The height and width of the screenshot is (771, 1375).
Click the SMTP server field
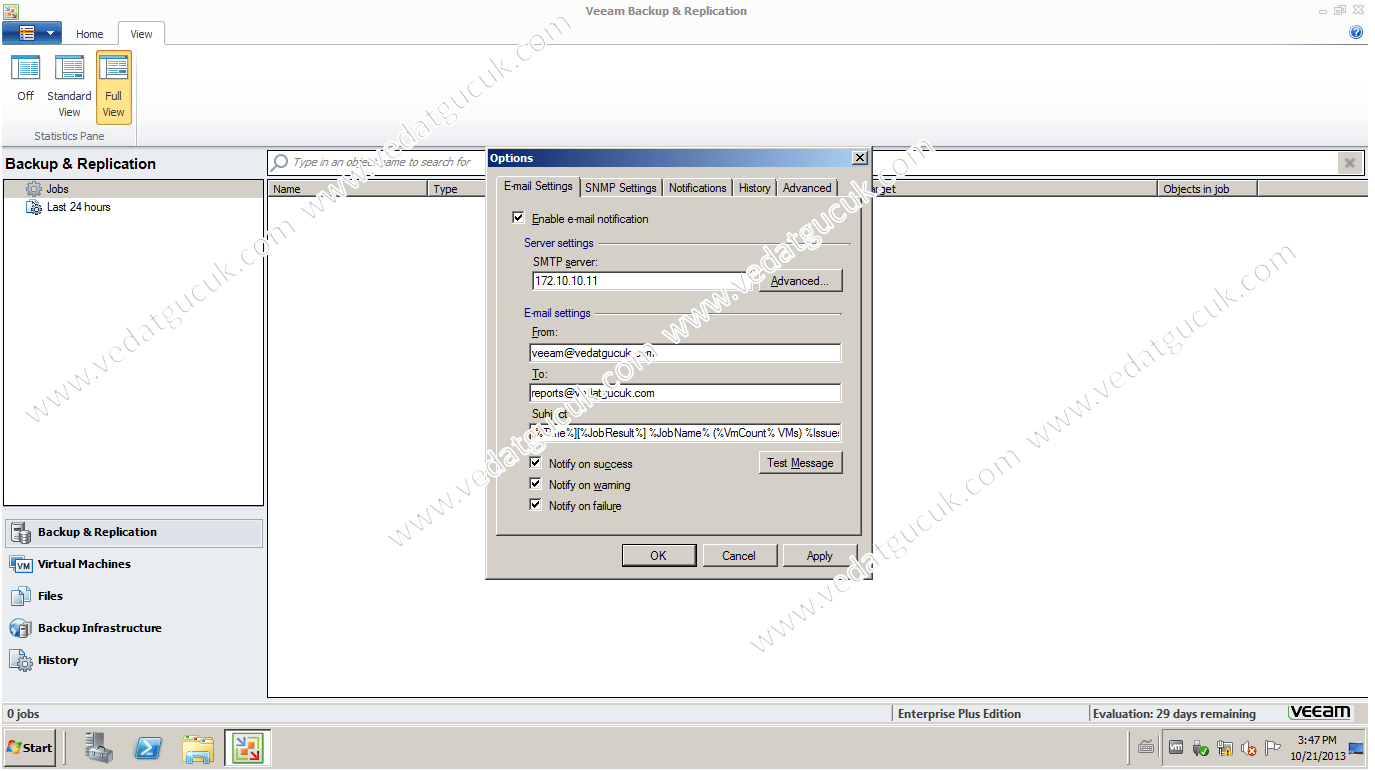pos(645,281)
